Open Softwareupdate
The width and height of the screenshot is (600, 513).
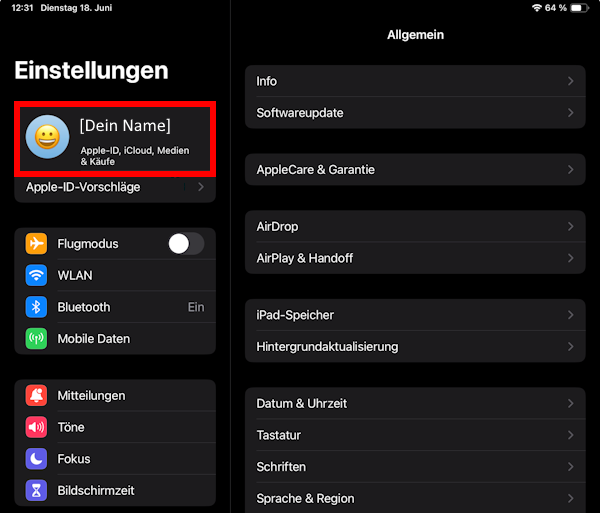point(415,113)
